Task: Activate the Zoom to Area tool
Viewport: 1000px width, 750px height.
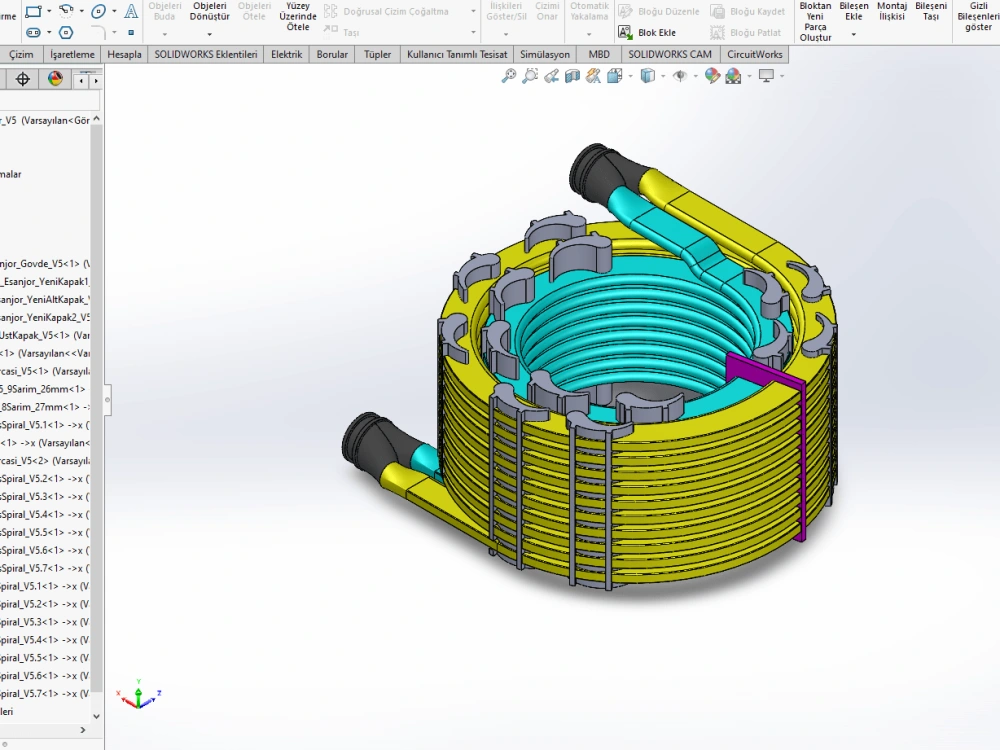Action: click(531, 75)
